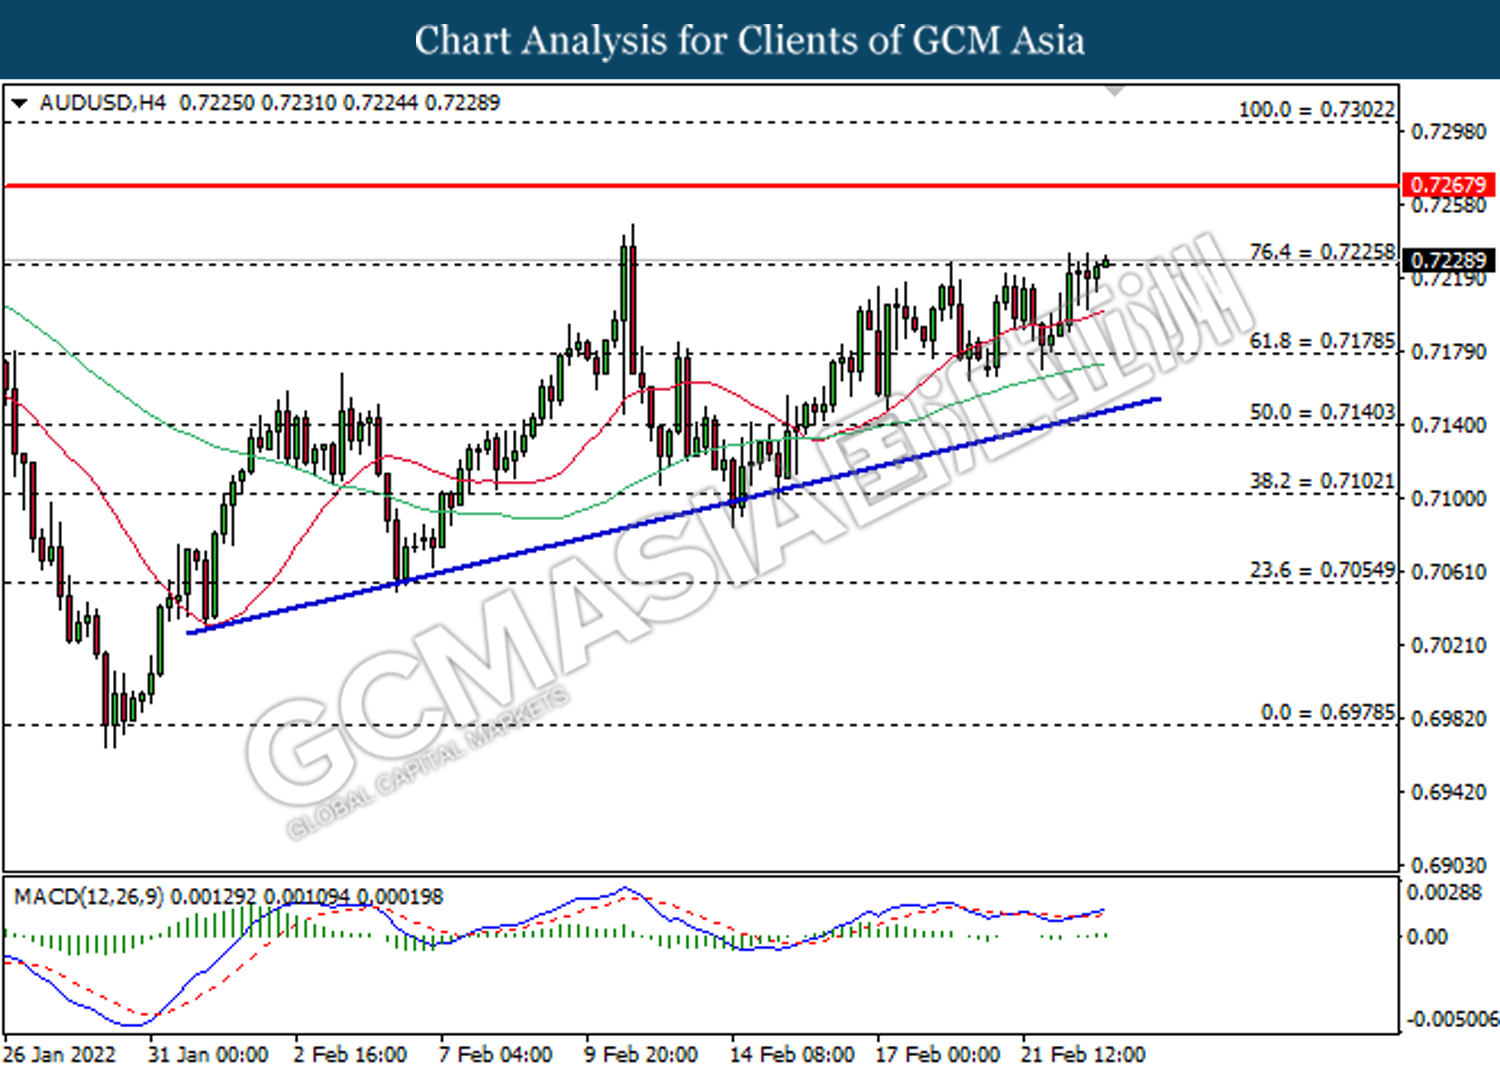Screen dimensions: 1500x1071
Task: Click the 0.69420 price axis value
Action: (1448, 792)
